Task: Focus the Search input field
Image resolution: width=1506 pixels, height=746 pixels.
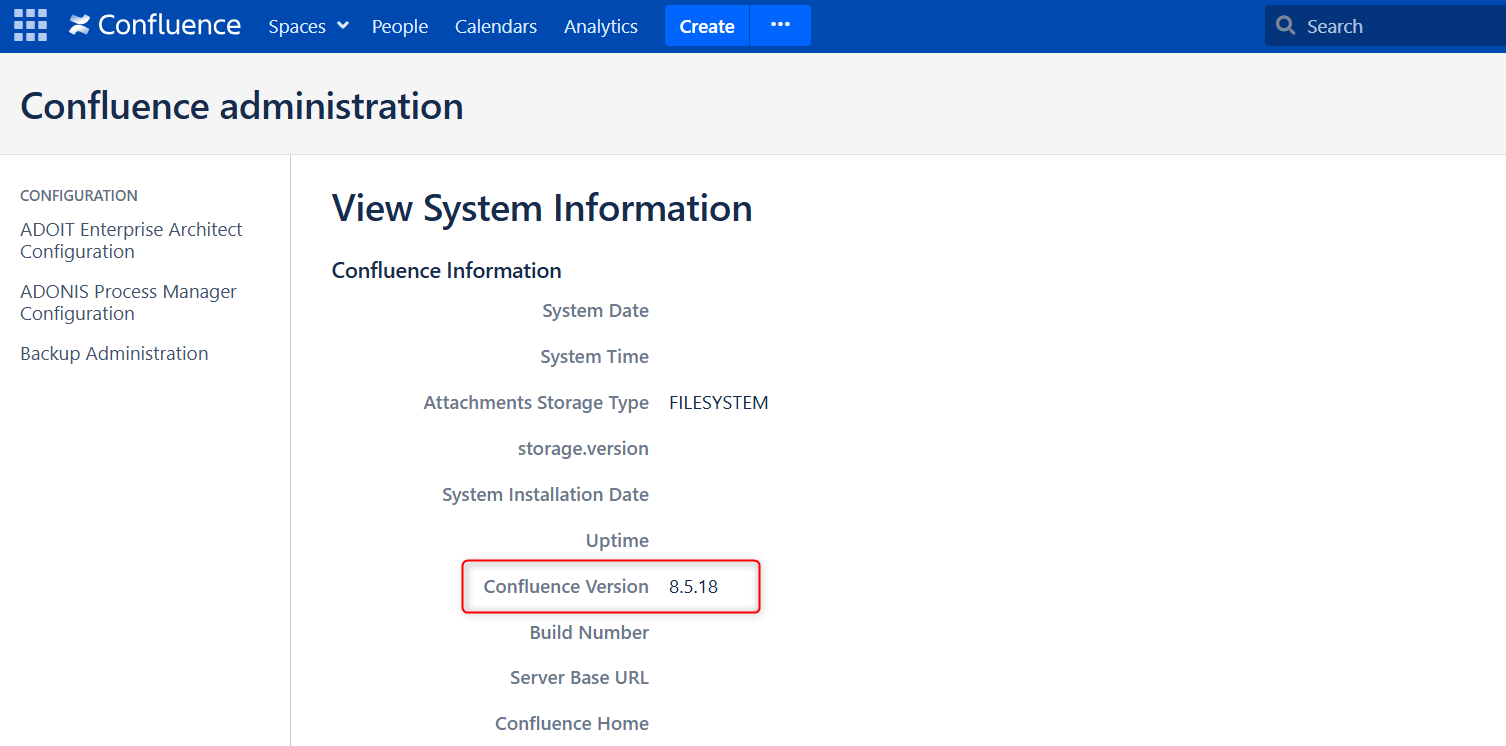Action: (1385, 26)
